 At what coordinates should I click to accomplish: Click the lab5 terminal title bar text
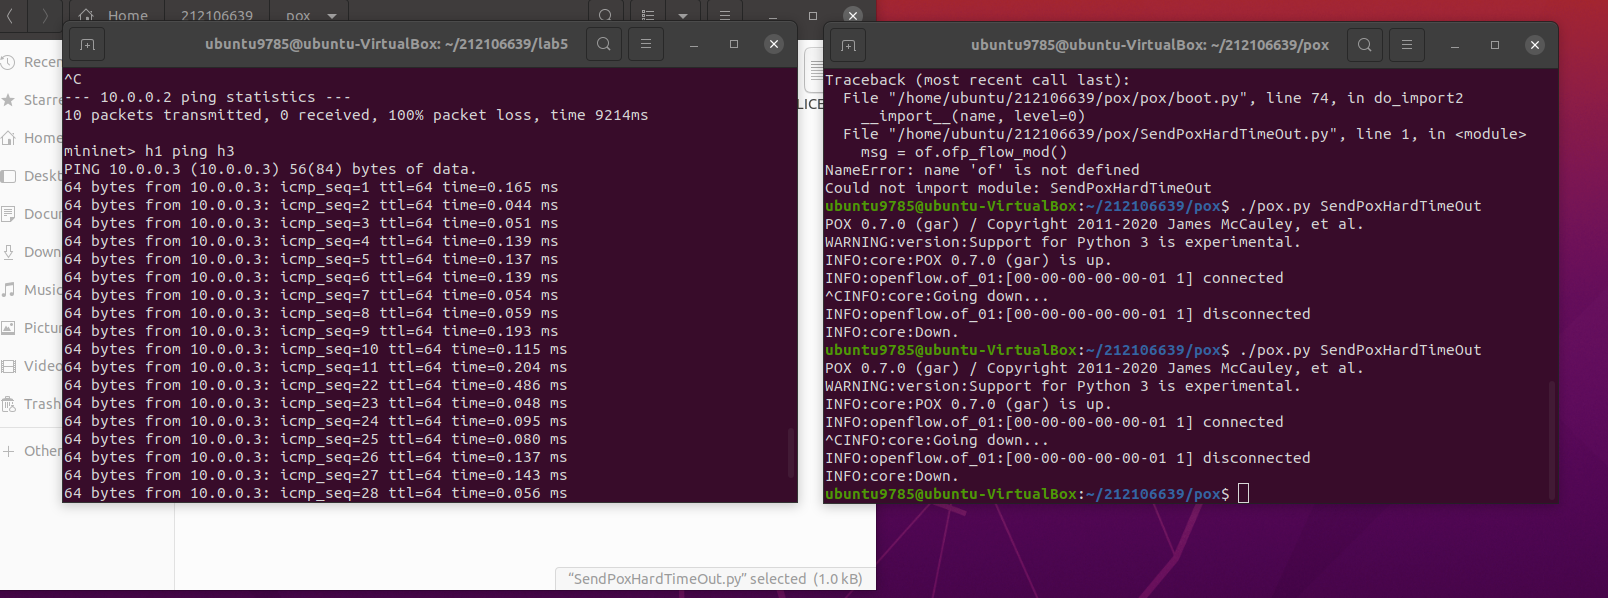(386, 44)
